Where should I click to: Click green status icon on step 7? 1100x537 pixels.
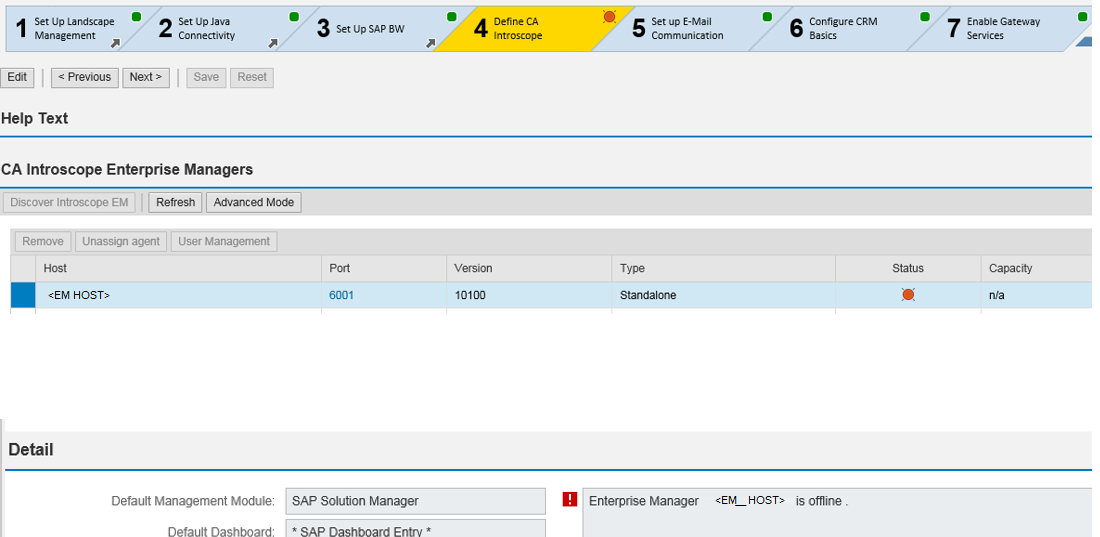pyautogui.click(x=1083, y=16)
